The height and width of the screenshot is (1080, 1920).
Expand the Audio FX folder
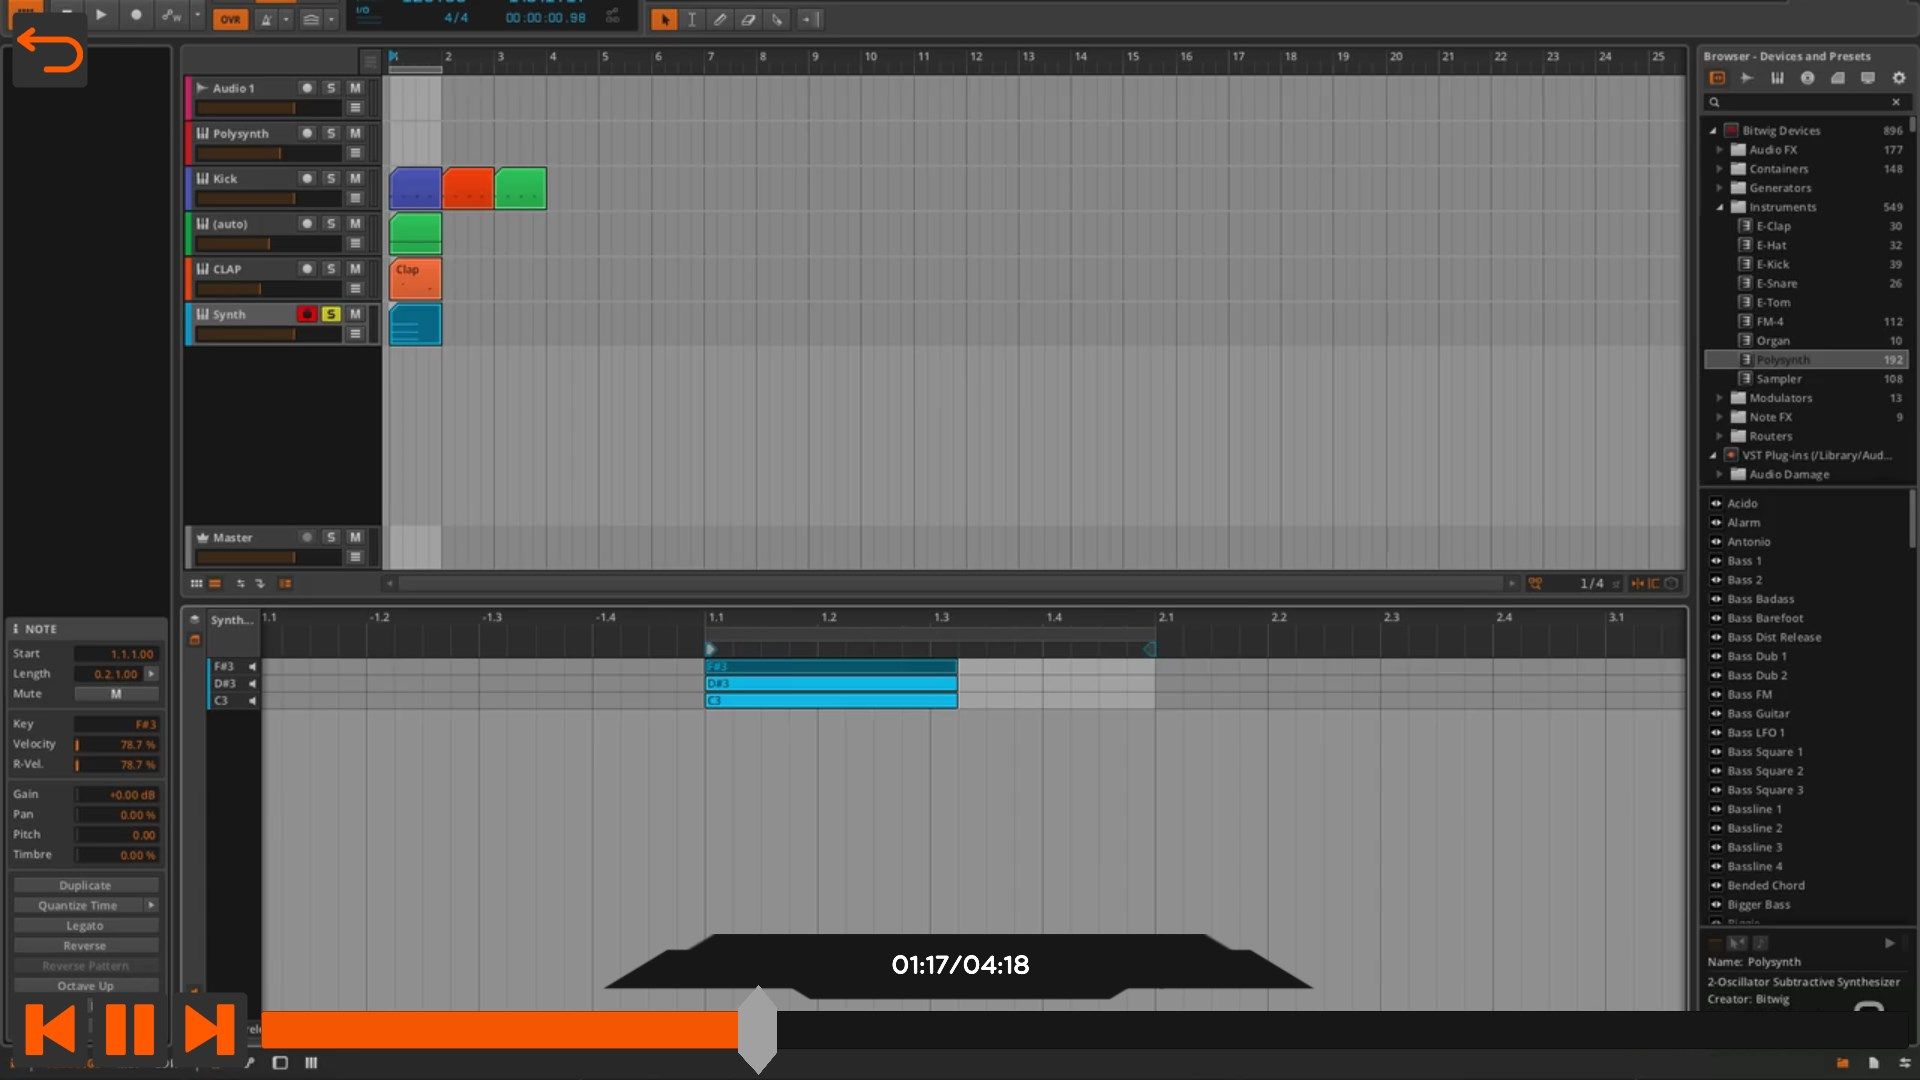click(1720, 150)
